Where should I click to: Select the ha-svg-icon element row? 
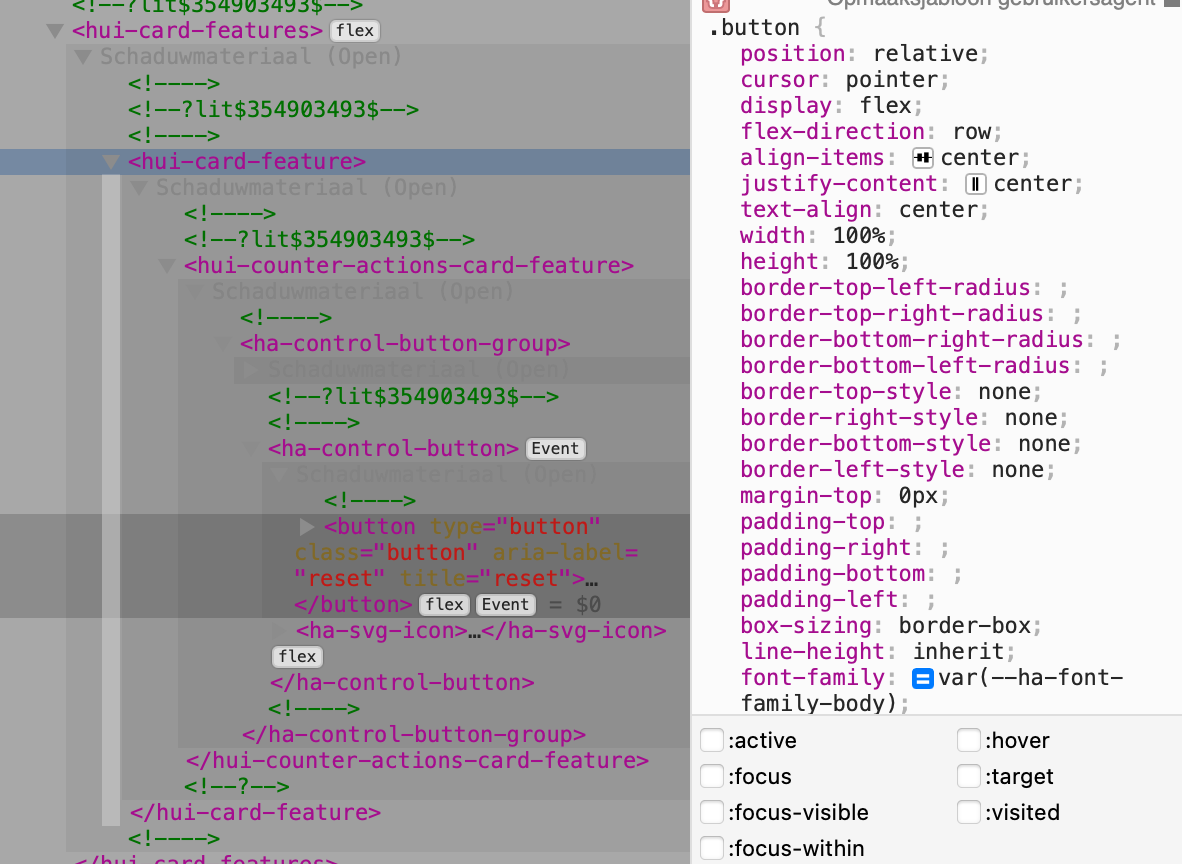[480, 630]
